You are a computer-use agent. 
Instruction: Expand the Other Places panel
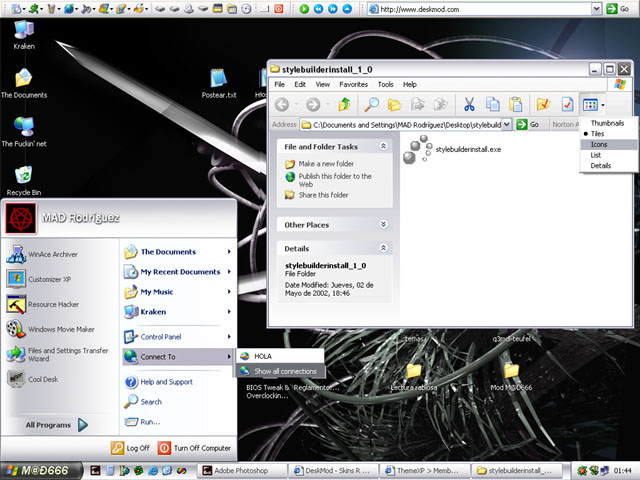[x=383, y=224]
